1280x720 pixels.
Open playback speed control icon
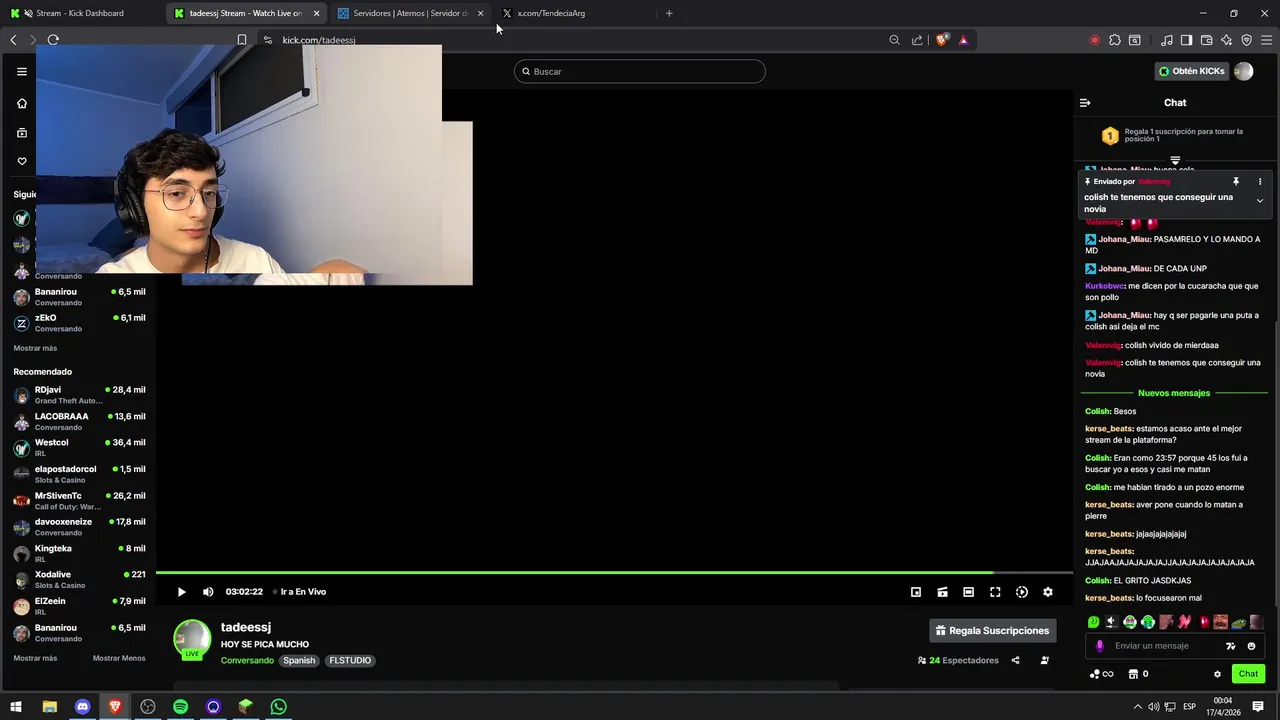[1022, 592]
